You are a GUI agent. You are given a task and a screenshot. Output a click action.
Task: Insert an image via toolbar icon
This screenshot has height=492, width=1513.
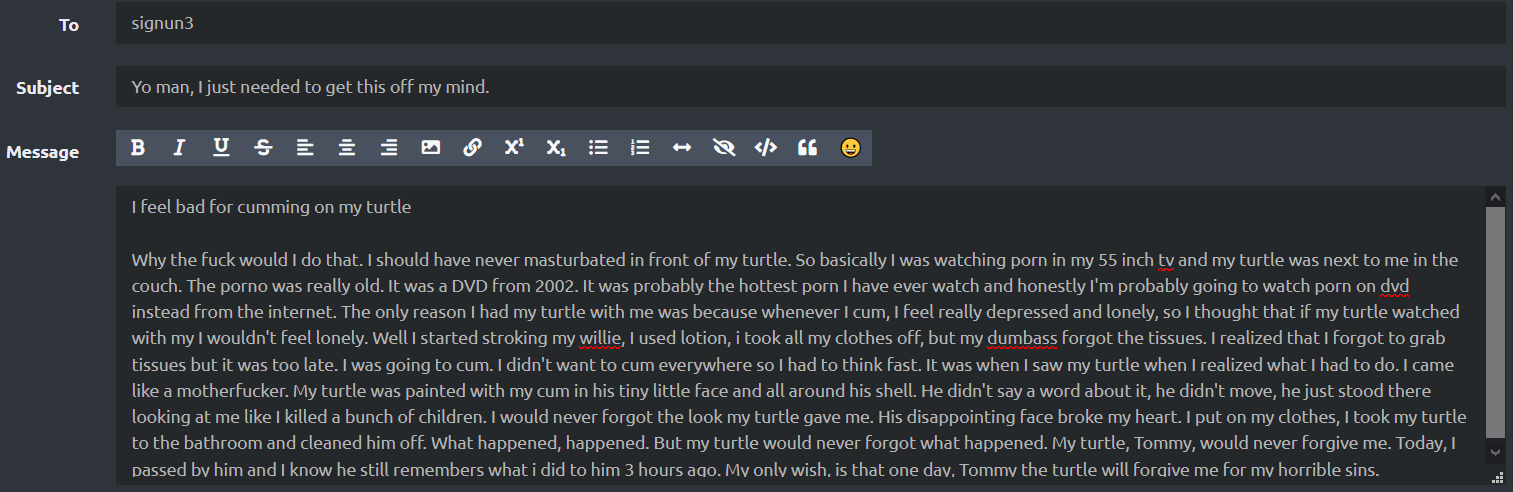(x=431, y=148)
